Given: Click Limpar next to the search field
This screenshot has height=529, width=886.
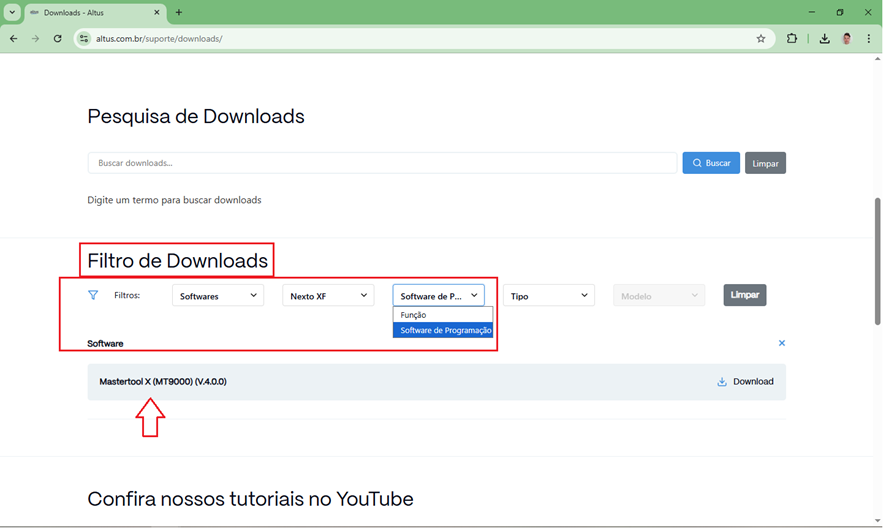Looking at the screenshot, I should (765, 163).
